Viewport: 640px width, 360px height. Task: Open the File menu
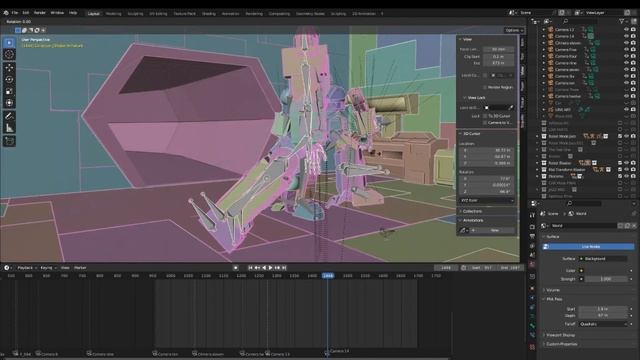[x=15, y=13]
